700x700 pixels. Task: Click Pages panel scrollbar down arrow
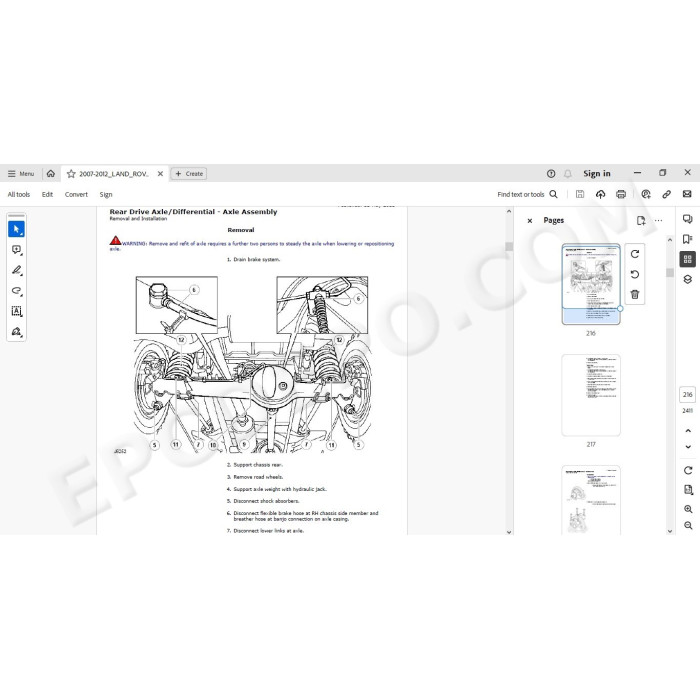670,531
